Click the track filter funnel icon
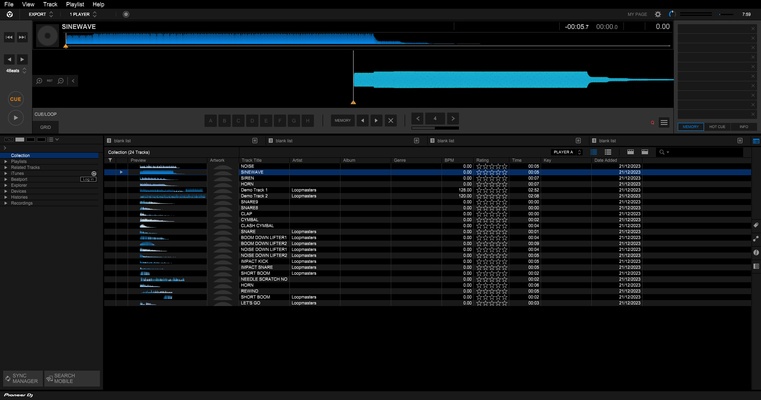Viewport: 761px width, 400px height. pos(110,160)
